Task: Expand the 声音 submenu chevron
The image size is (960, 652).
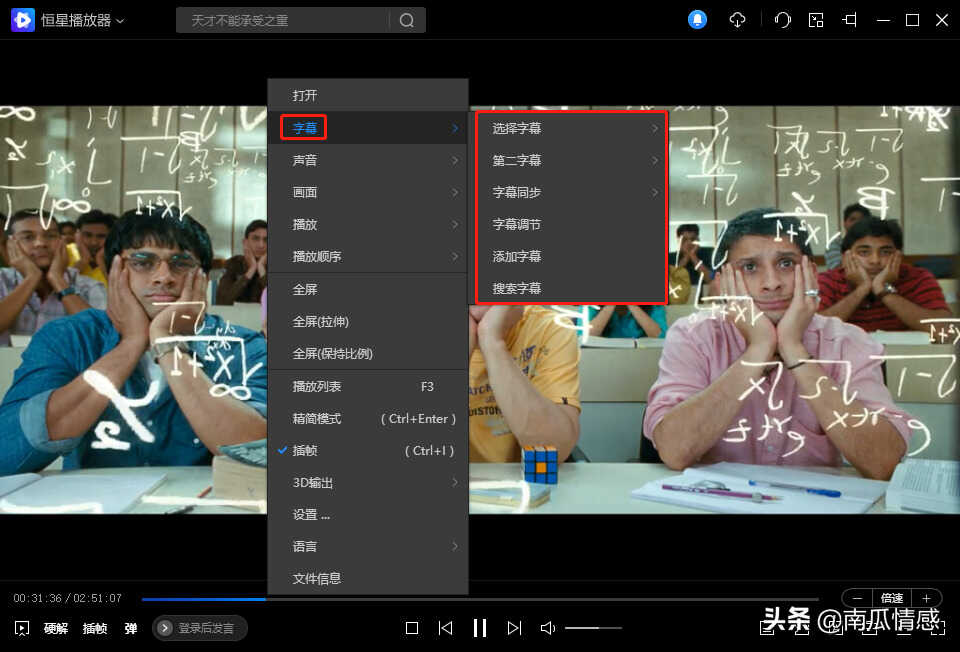Action: click(455, 160)
